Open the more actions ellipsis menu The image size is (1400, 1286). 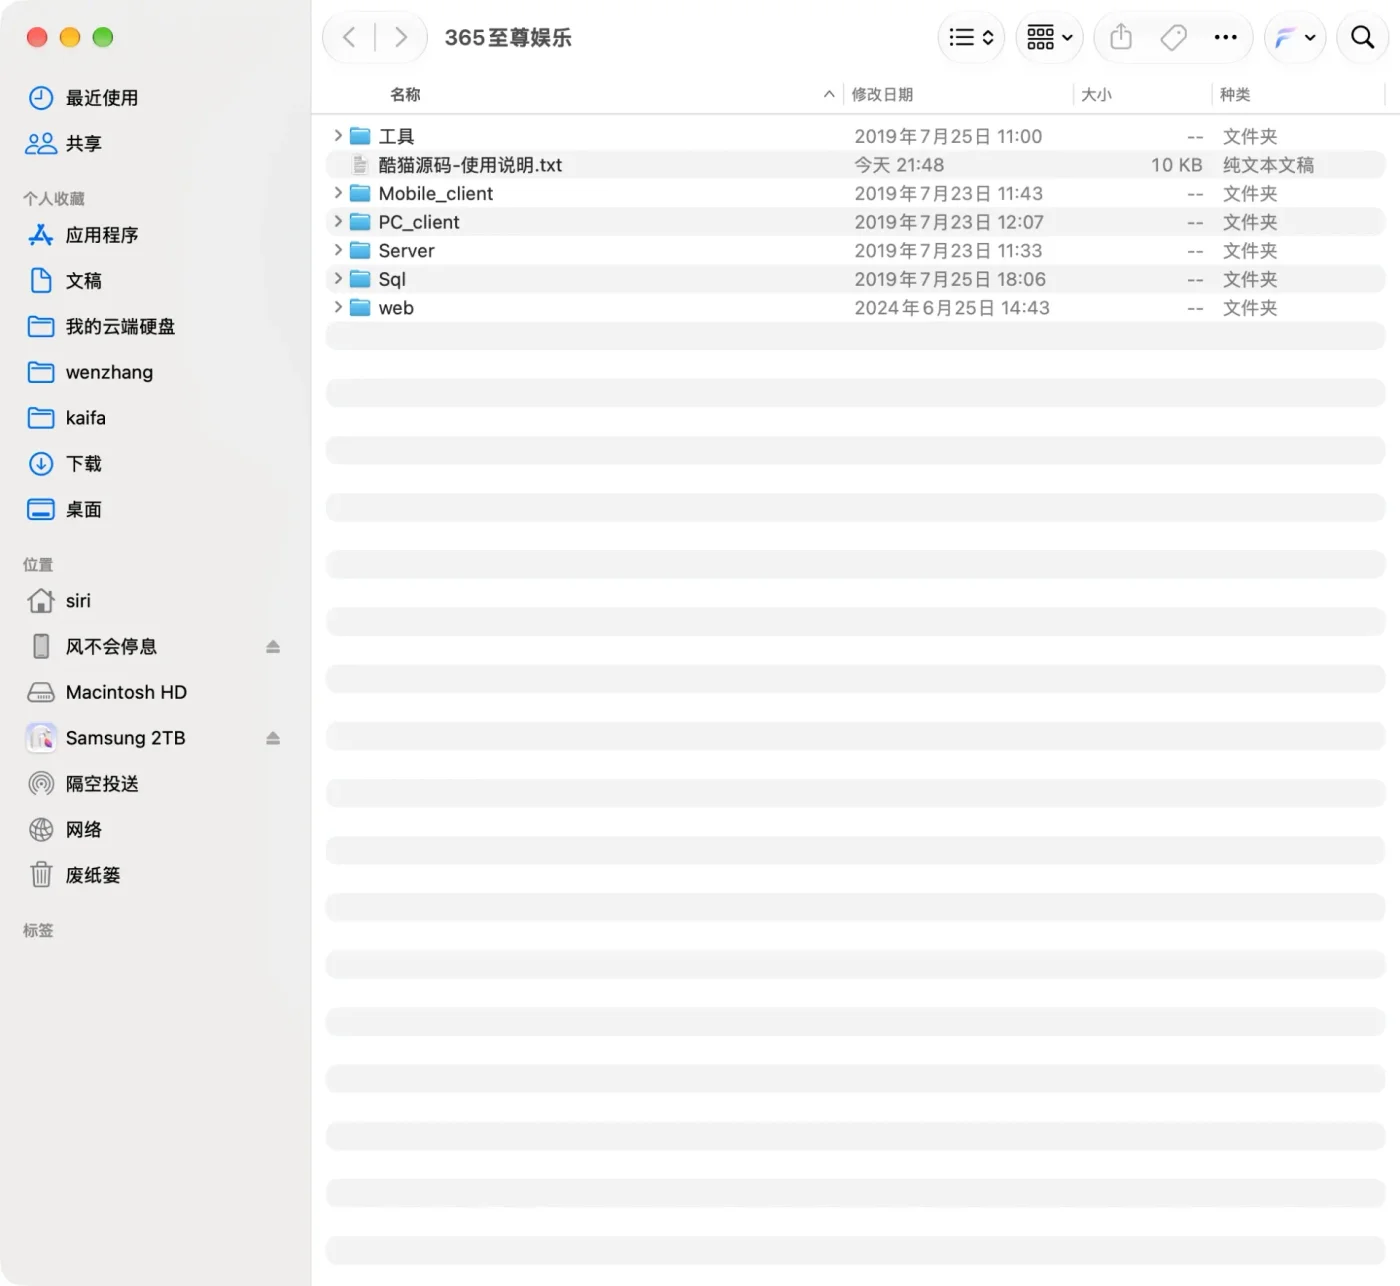tap(1225, 38)
